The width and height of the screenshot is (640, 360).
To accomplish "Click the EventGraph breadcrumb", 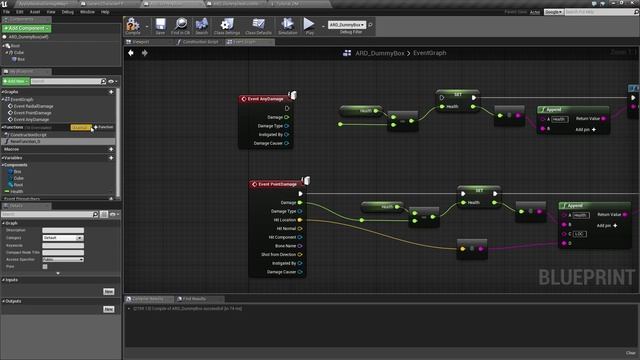I will (429, 53).
